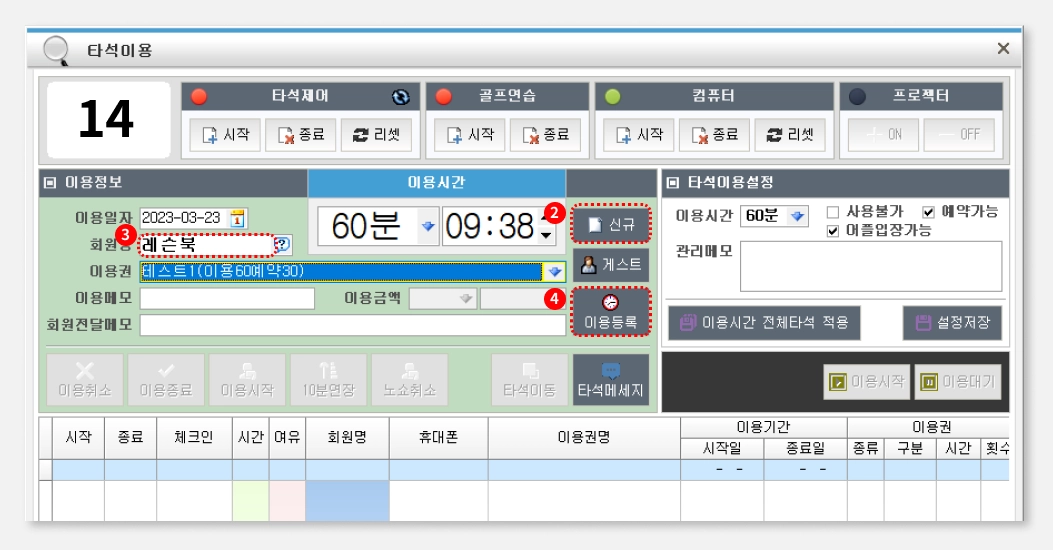The width and height of the screenshot is (1053, 550).
Task: Click the 이용시작 button in left toolbar
Action: click(x=247, y=380)
